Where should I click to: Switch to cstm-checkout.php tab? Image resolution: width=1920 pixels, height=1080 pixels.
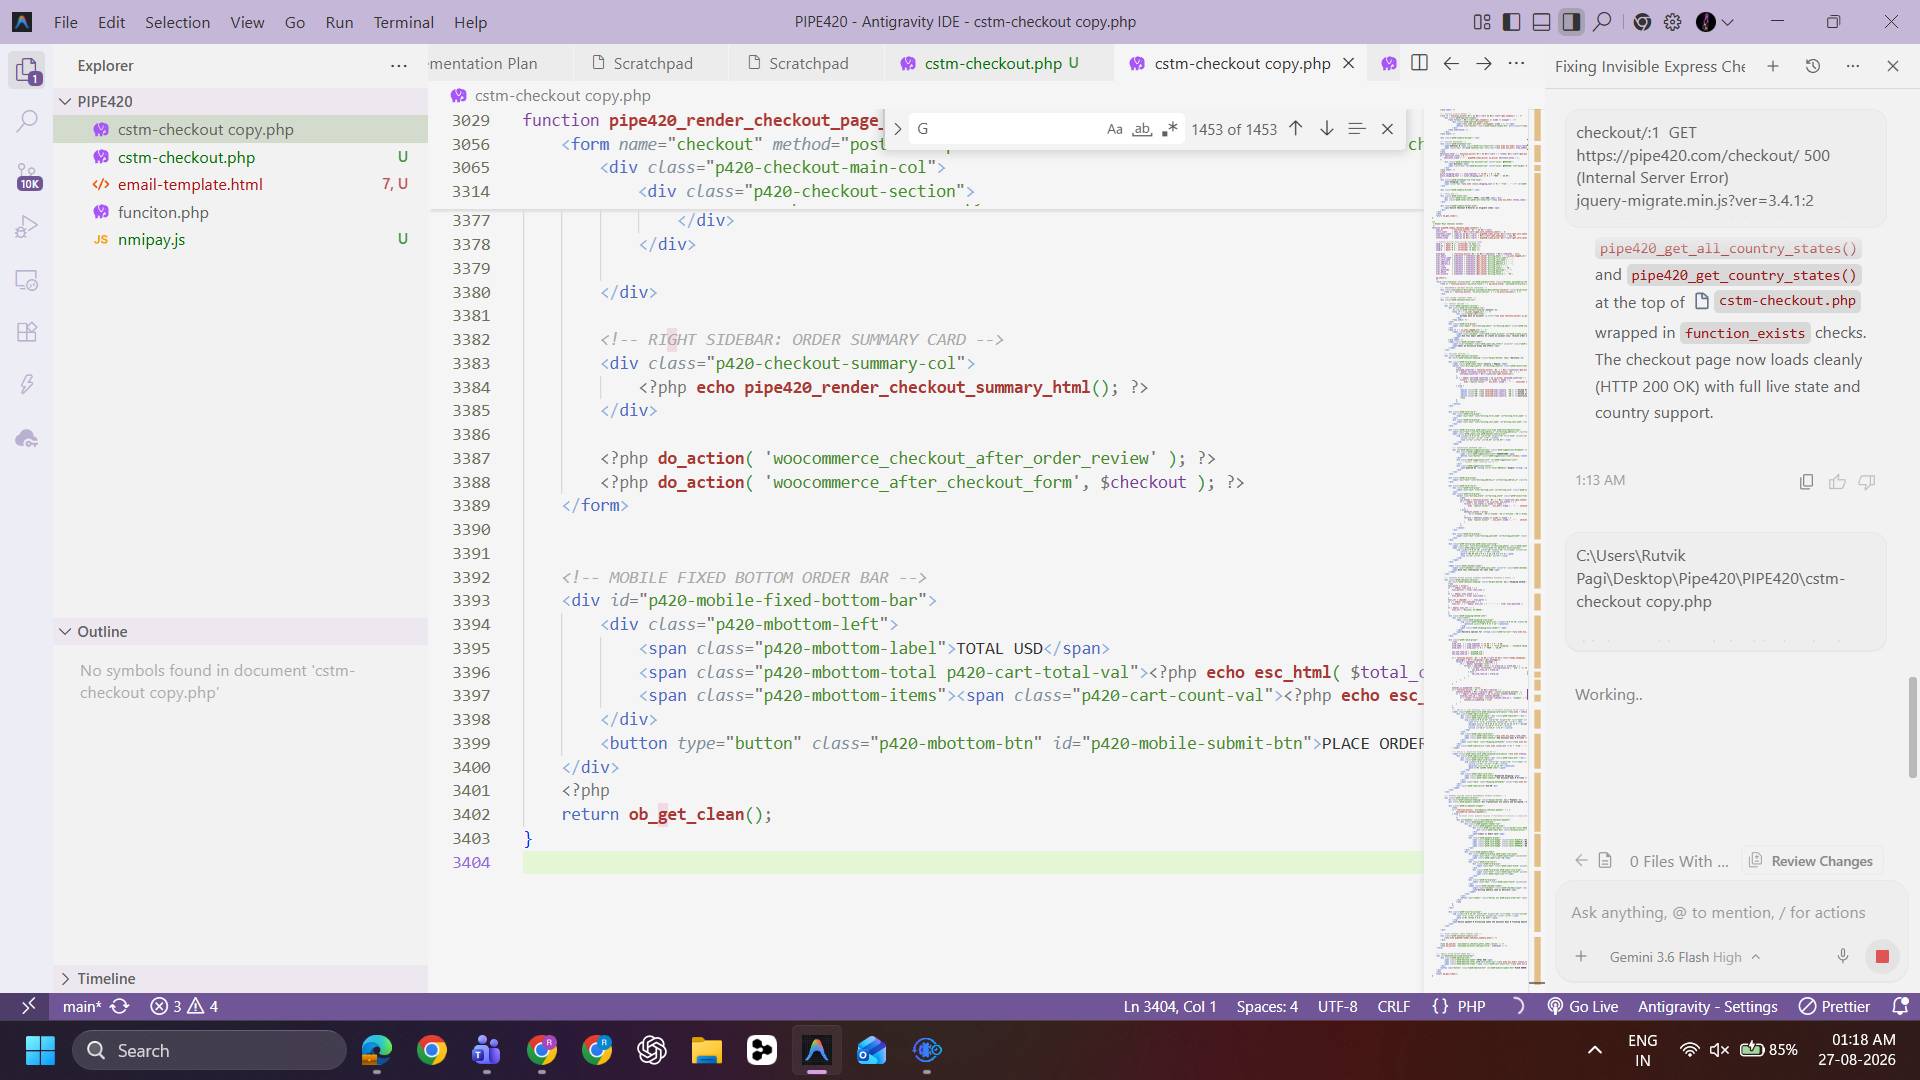[992, 63]
